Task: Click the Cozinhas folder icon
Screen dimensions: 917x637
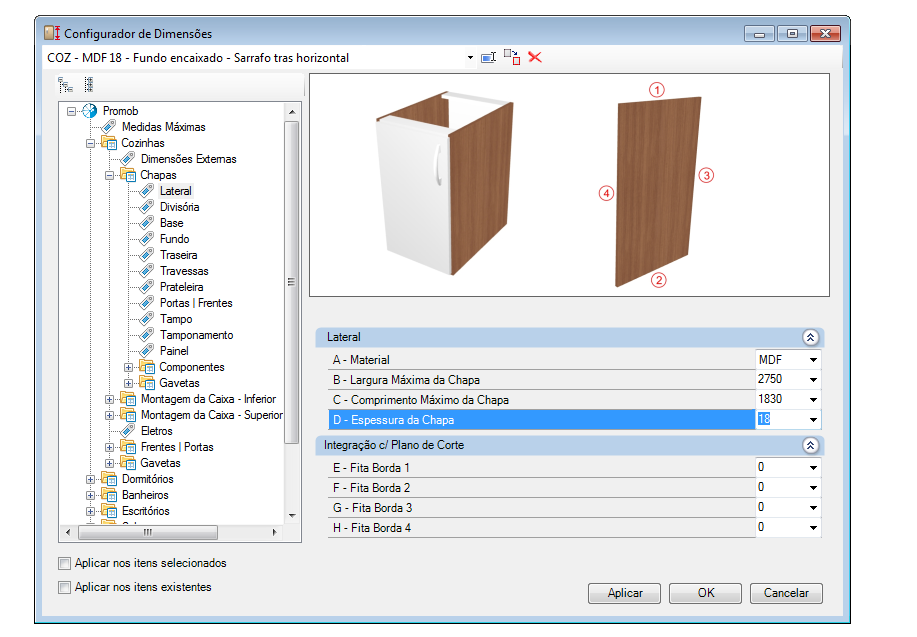Action: click(109, 143)
